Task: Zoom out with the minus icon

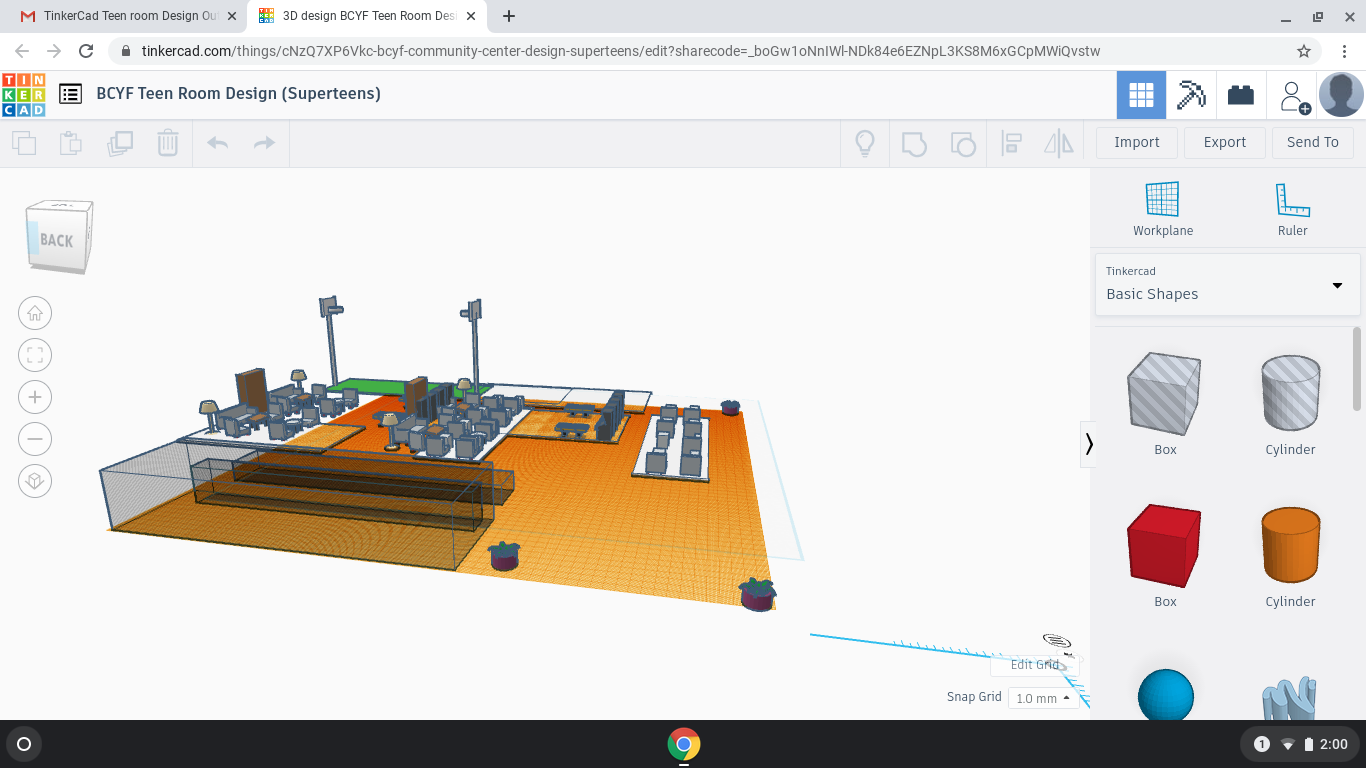Action: point(35,439)
